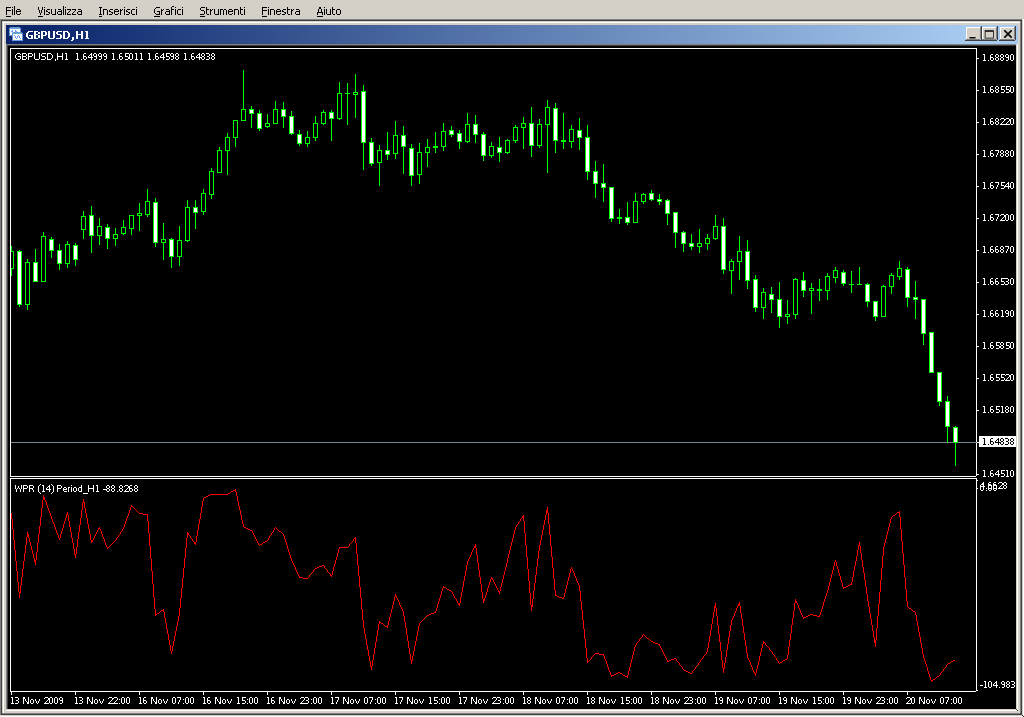Click the 1.67200 price scale value
This screenshot has width=1024, height=717.
pos(998,217)
